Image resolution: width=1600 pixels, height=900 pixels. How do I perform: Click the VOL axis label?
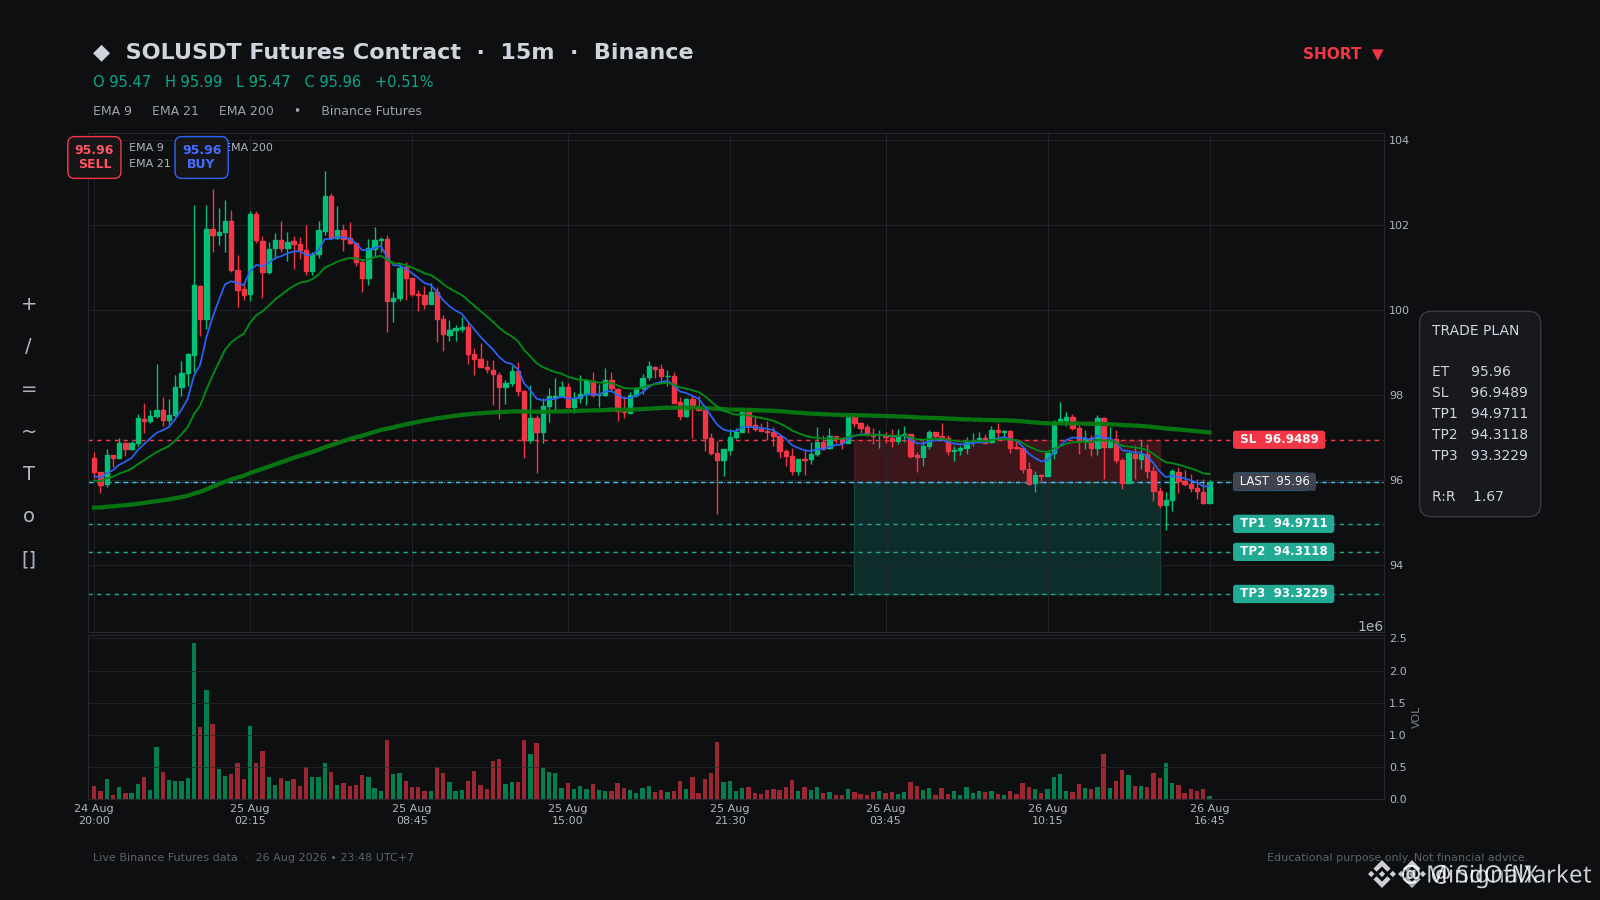pos(1416,717)
